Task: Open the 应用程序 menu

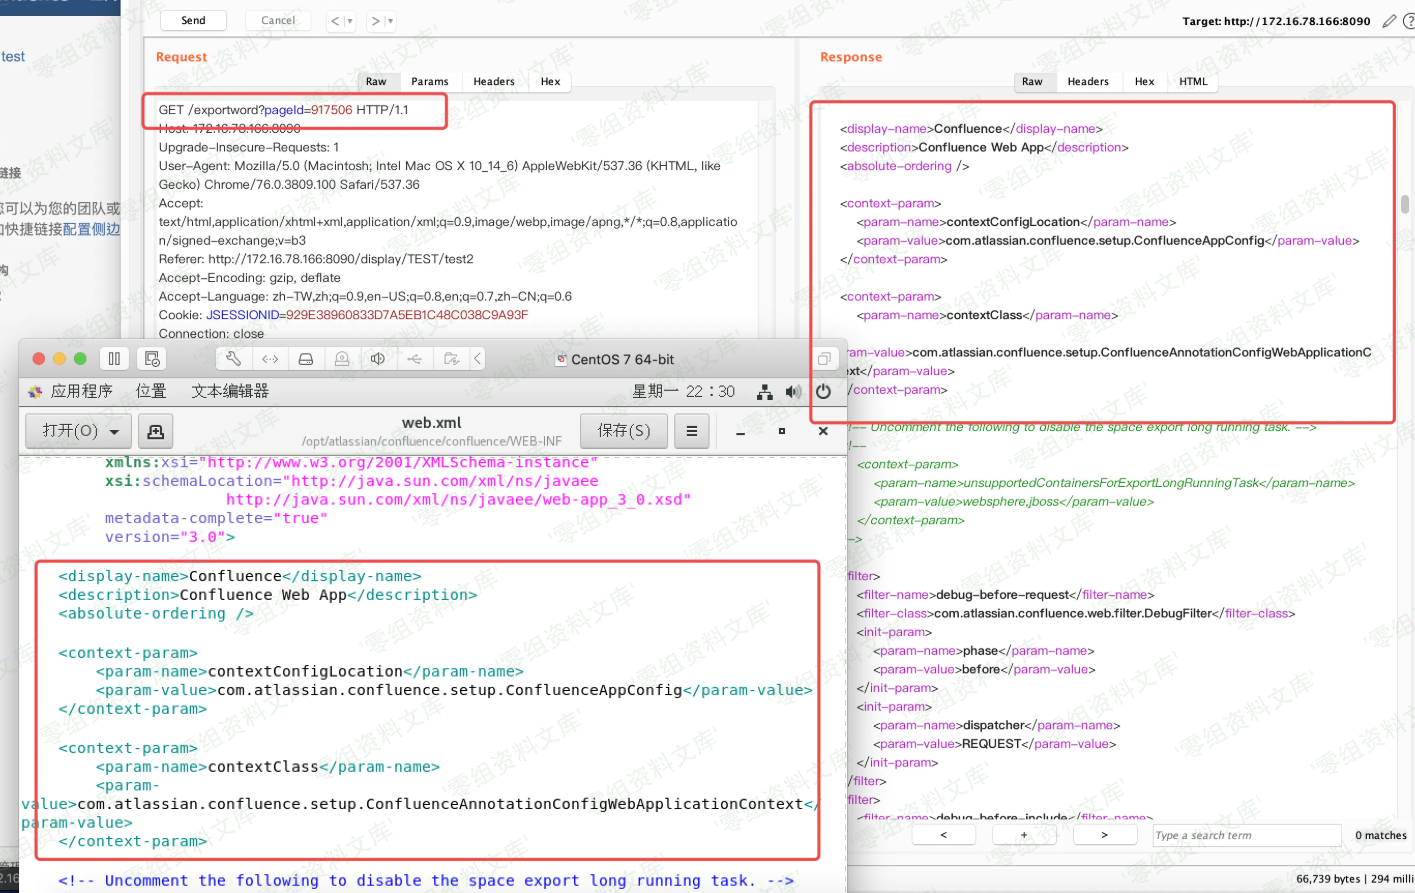Action: 80,392
